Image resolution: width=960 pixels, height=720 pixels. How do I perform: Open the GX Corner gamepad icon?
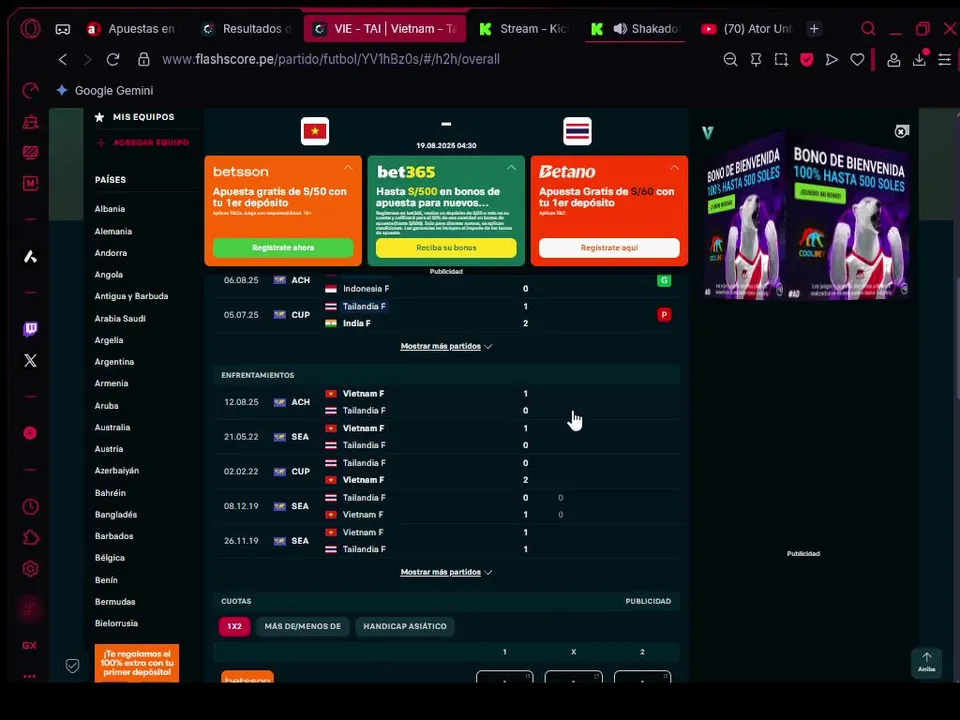pos(62,29)
